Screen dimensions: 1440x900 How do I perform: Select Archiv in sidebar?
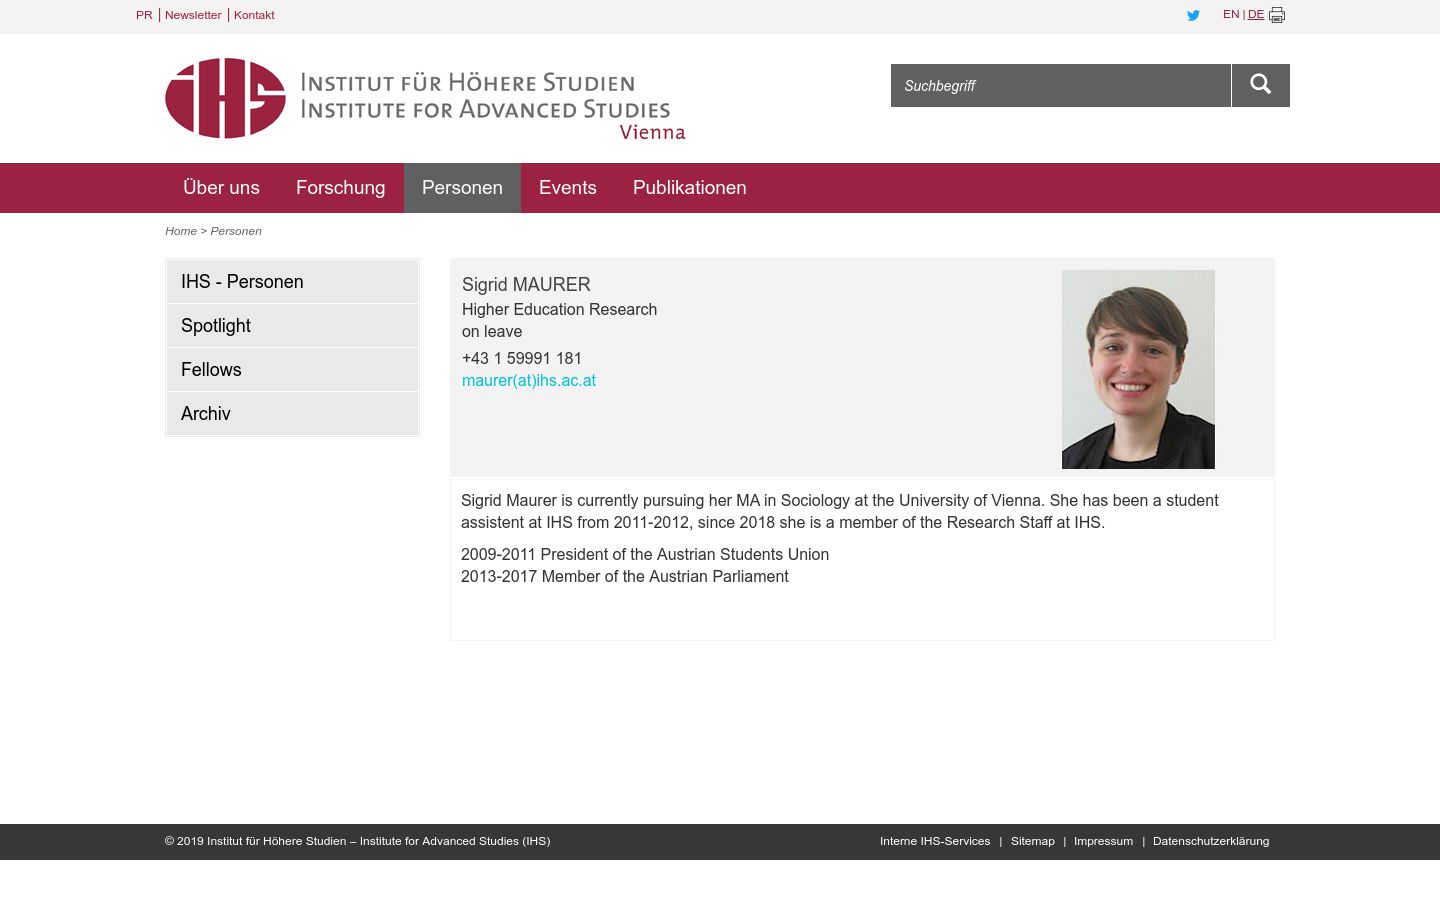[292, 414]
